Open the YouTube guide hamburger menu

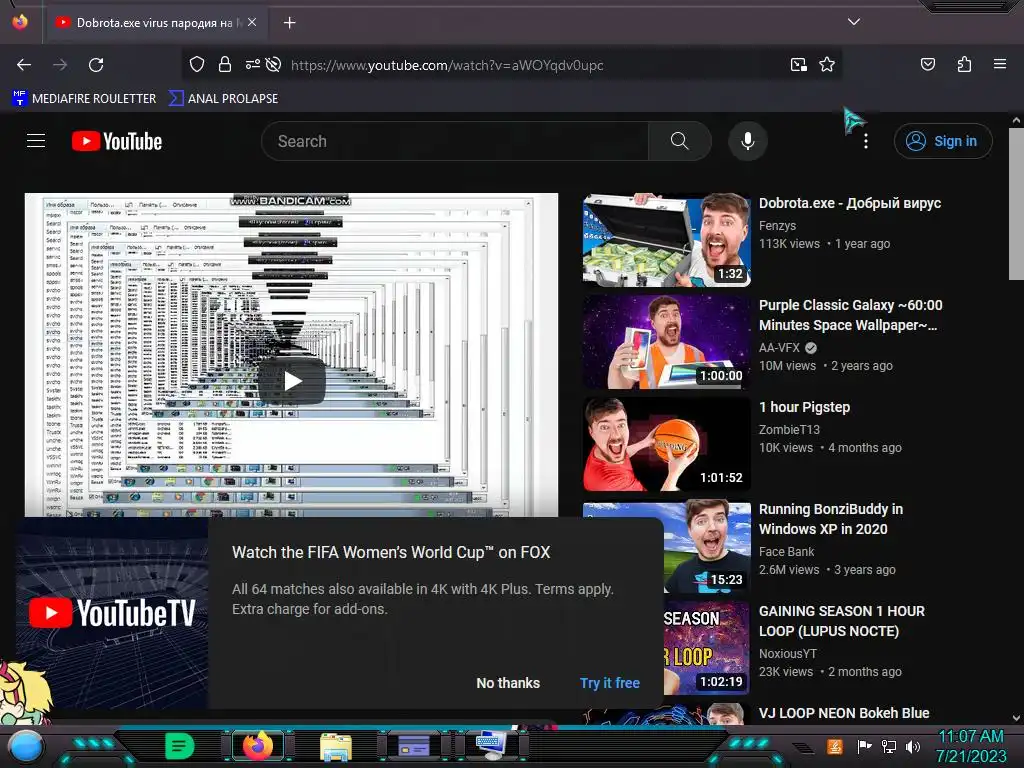[x=36, y=141]
